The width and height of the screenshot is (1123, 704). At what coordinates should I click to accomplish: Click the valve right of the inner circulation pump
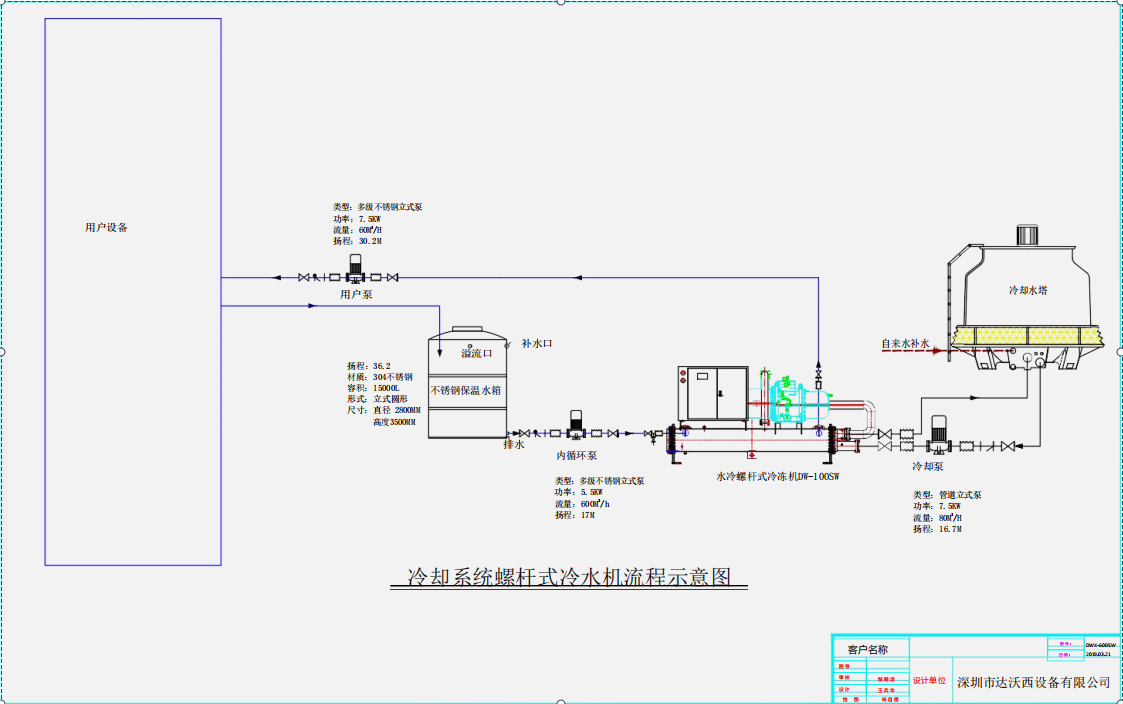(613, 433)
